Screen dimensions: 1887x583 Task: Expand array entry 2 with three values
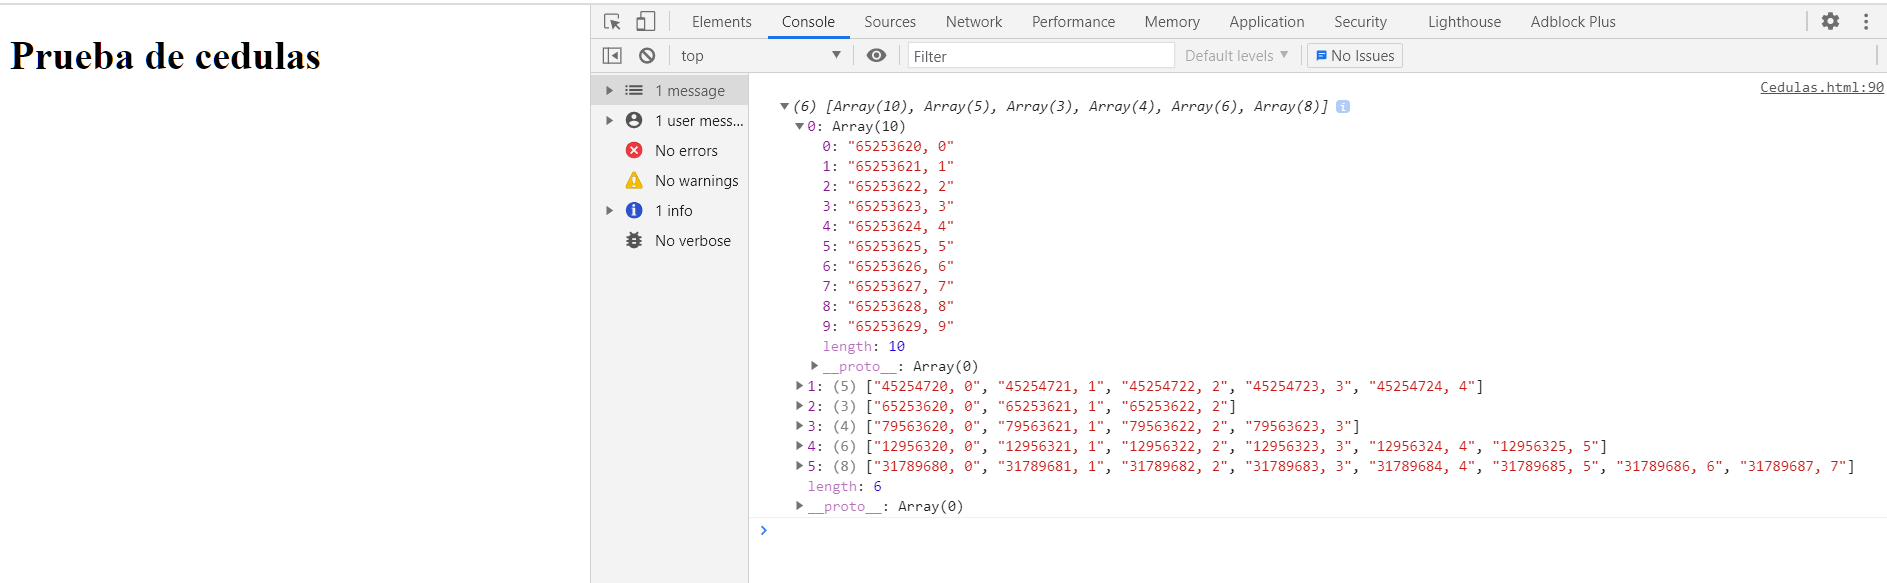coord(800,406)
